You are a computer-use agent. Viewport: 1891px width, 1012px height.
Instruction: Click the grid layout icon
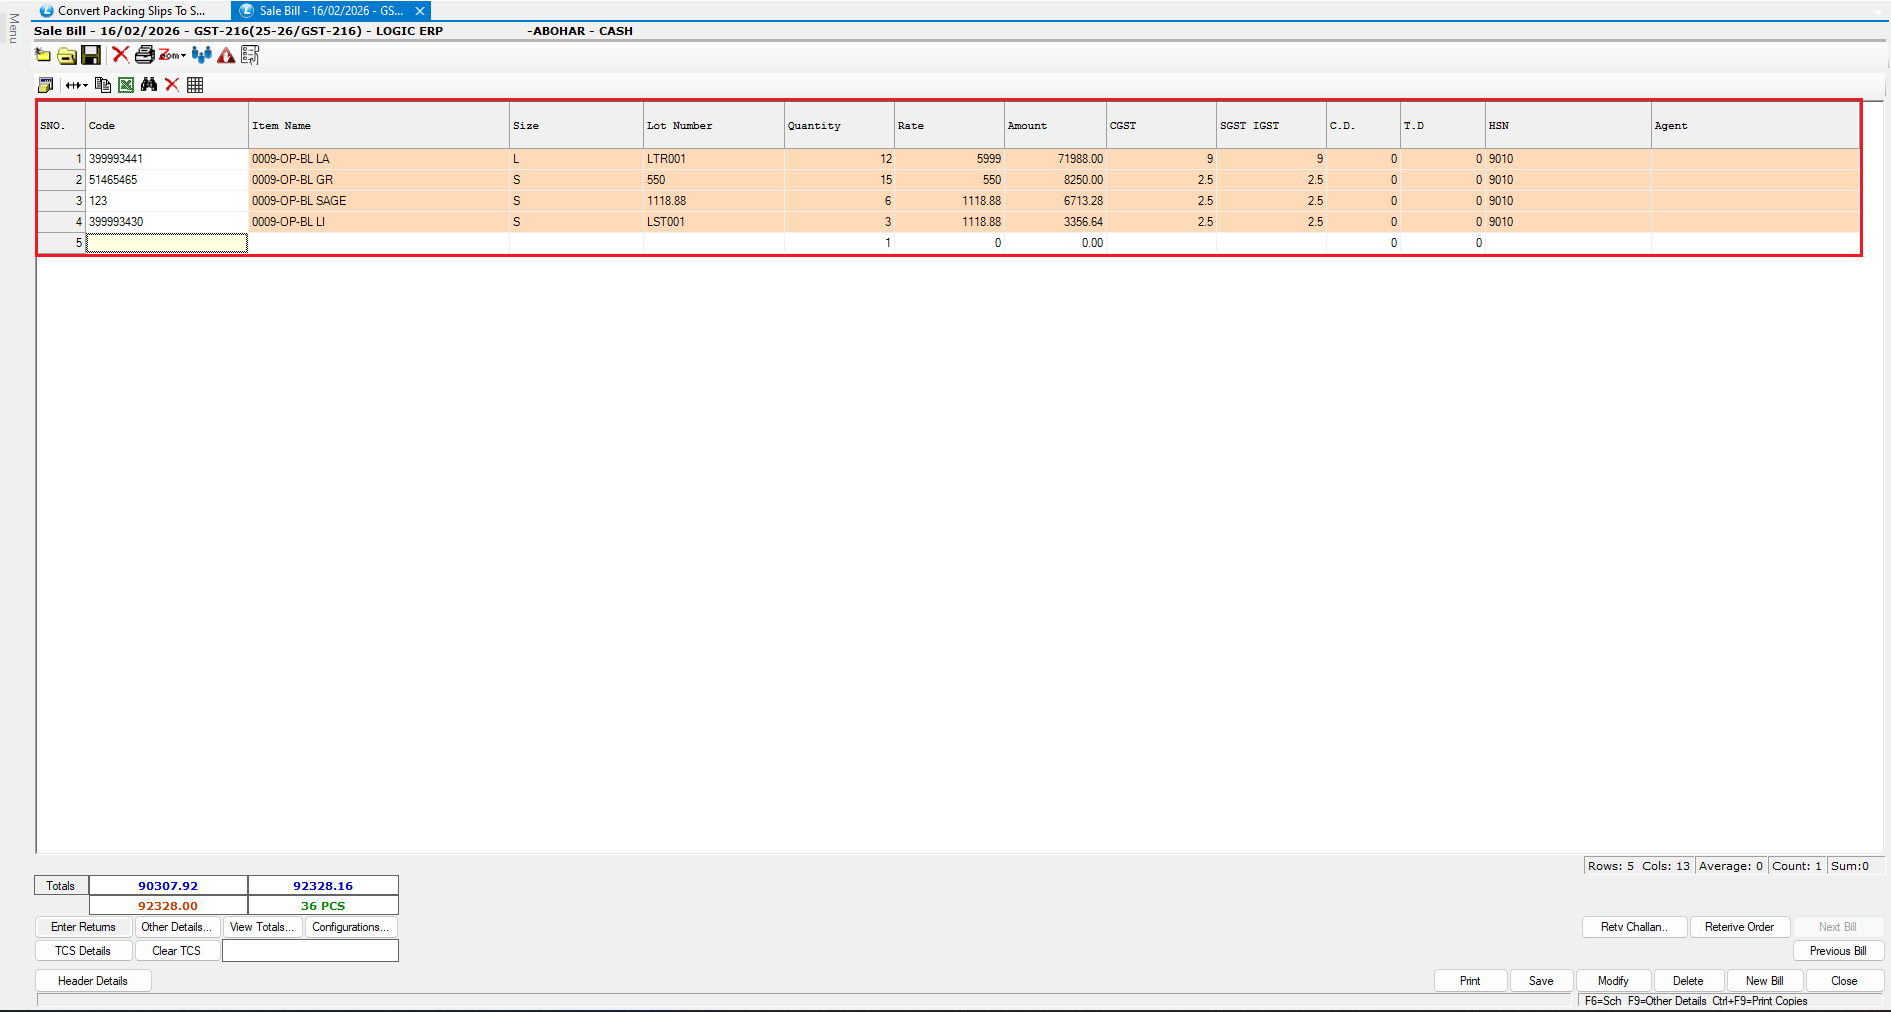tap(195, 85)
